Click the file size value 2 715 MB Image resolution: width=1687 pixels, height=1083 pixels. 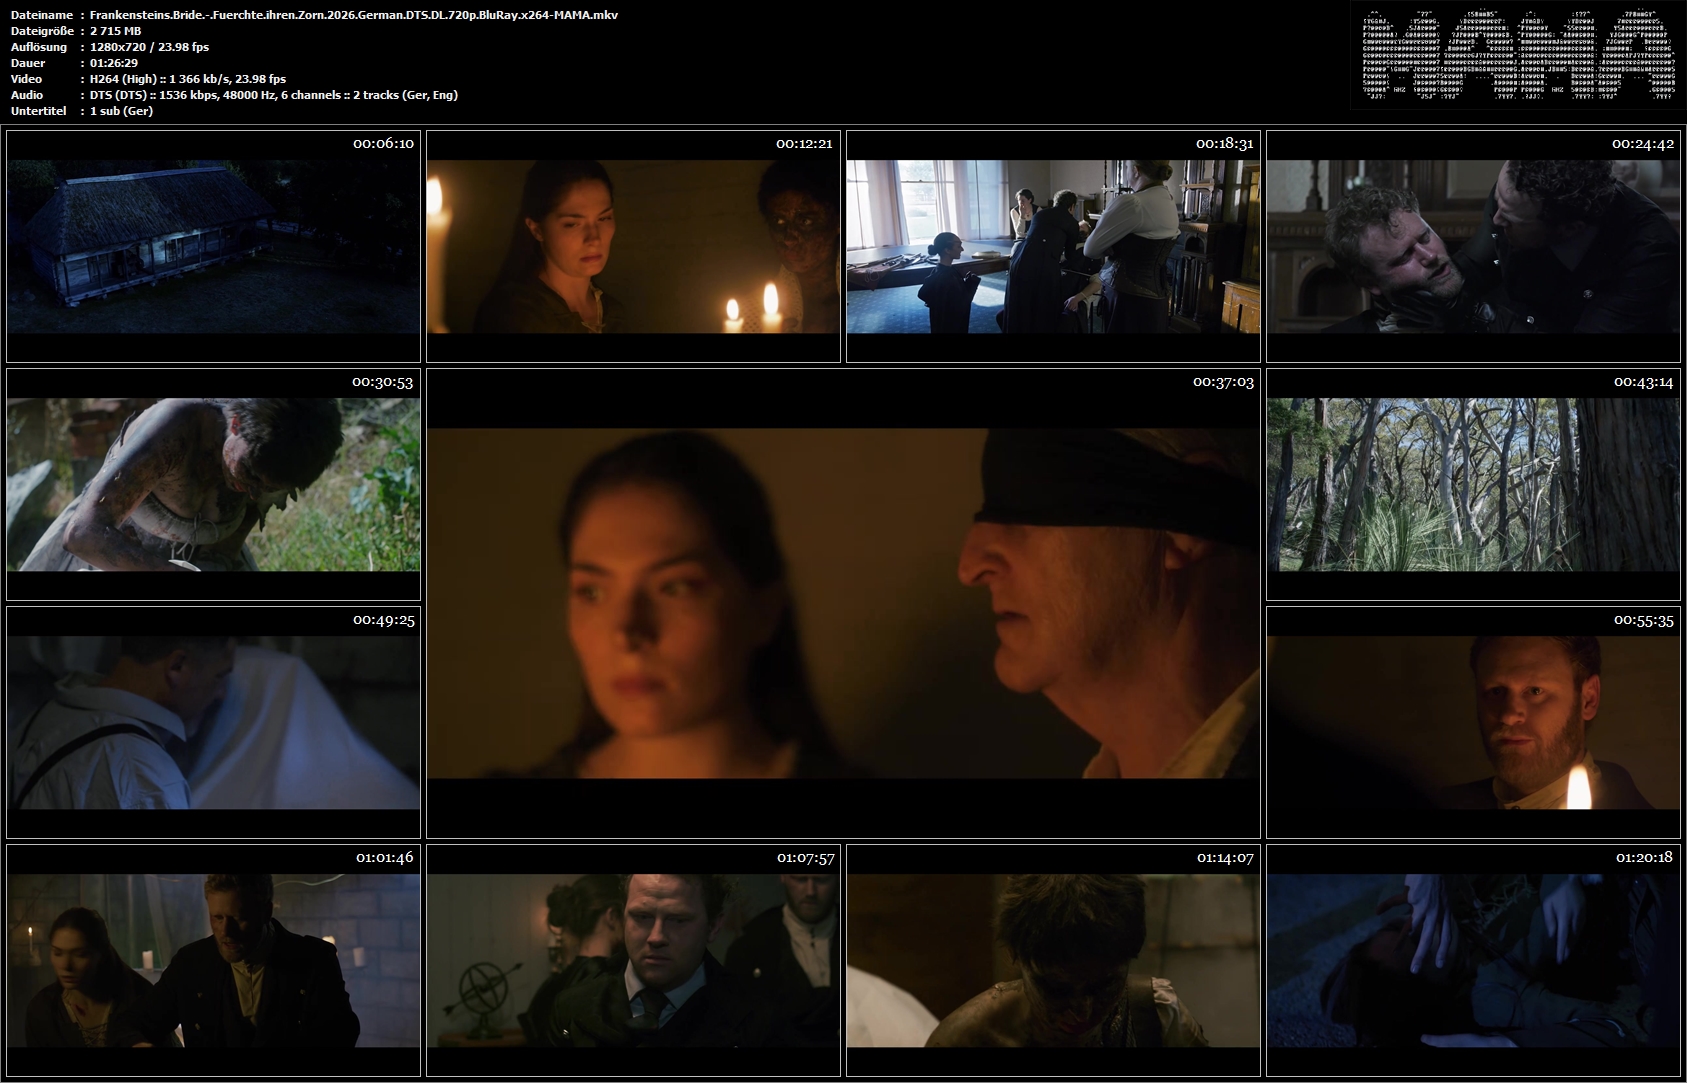[x=115, y=31]
